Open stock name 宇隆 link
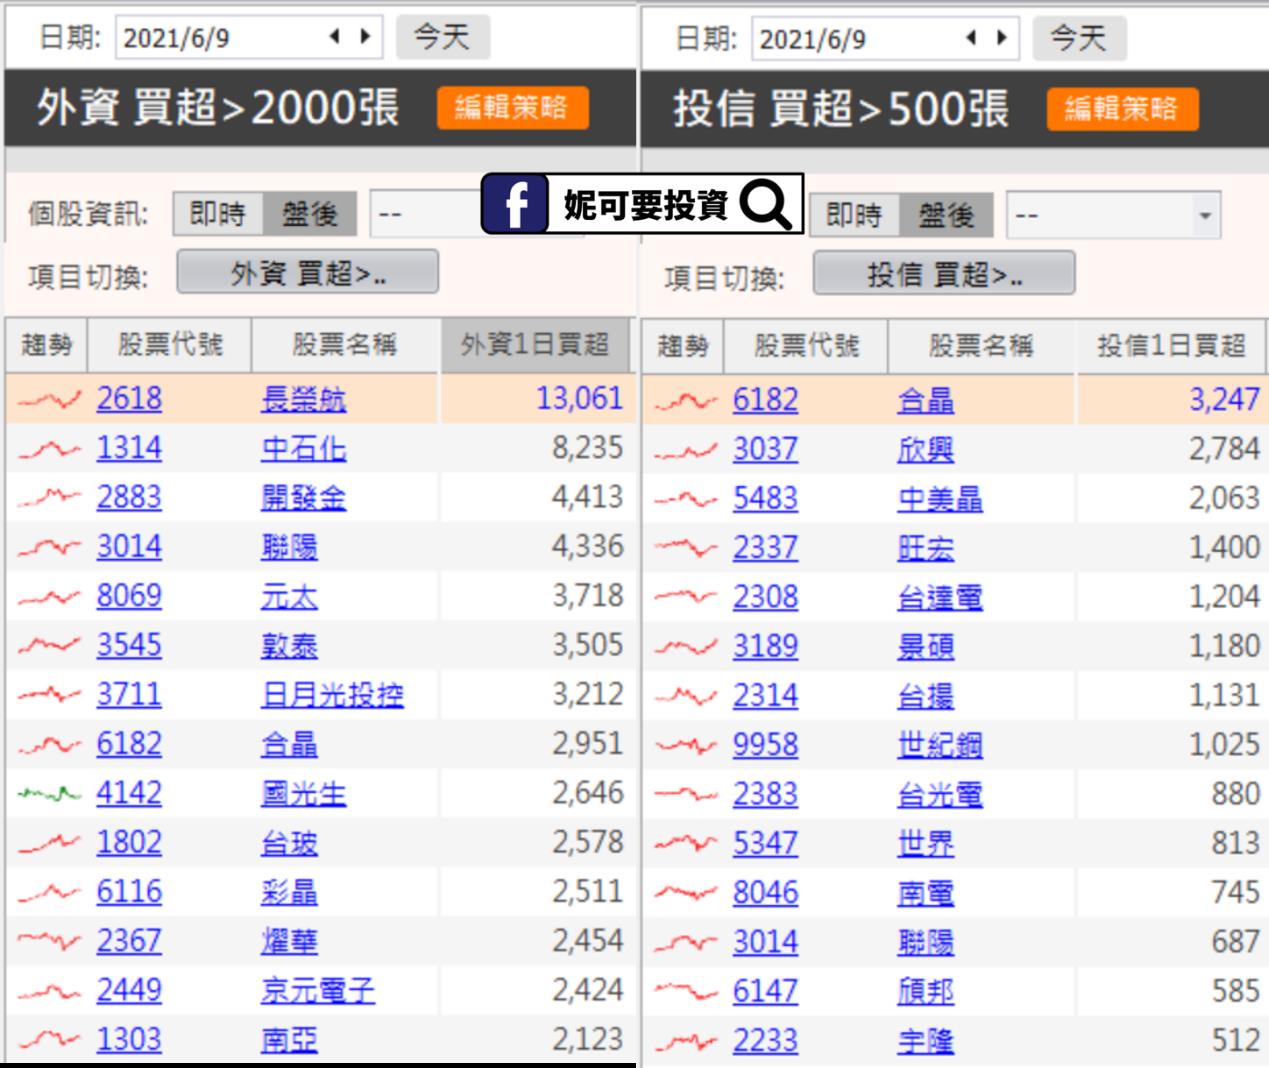Image resolution: width=1269 pixels, height=1068 pixels. (x=925, y=1041)
